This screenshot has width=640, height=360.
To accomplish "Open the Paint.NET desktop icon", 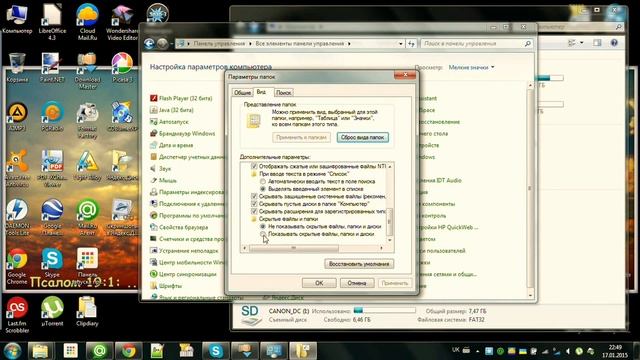I will [52, 68].
